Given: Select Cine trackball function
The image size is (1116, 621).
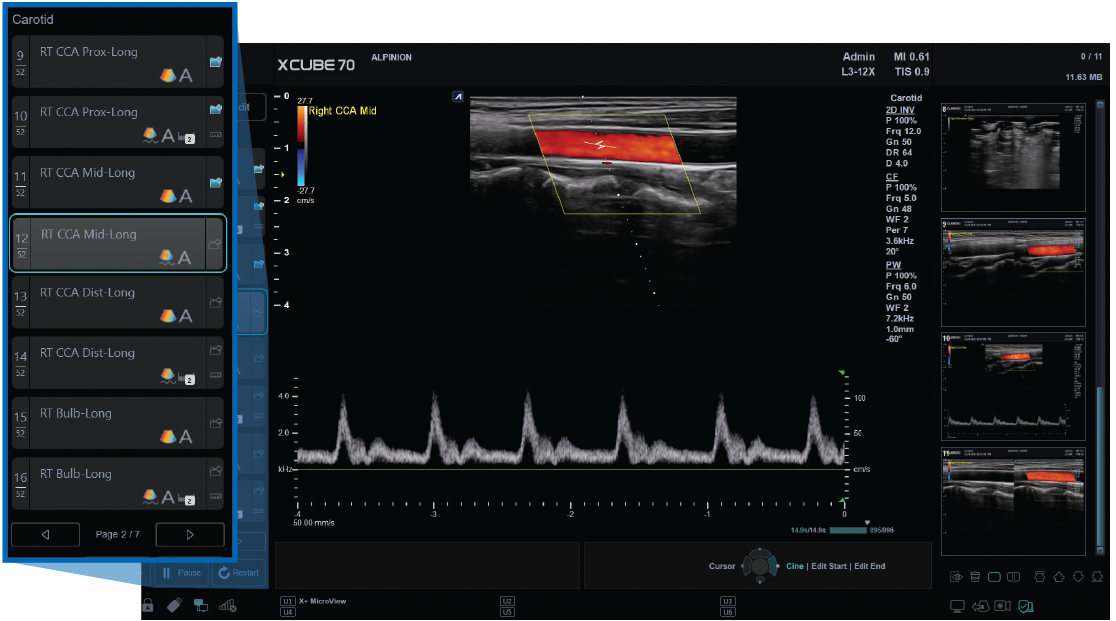Looking at the screenshot, I should pyautogui.click(x=795, y=566).
